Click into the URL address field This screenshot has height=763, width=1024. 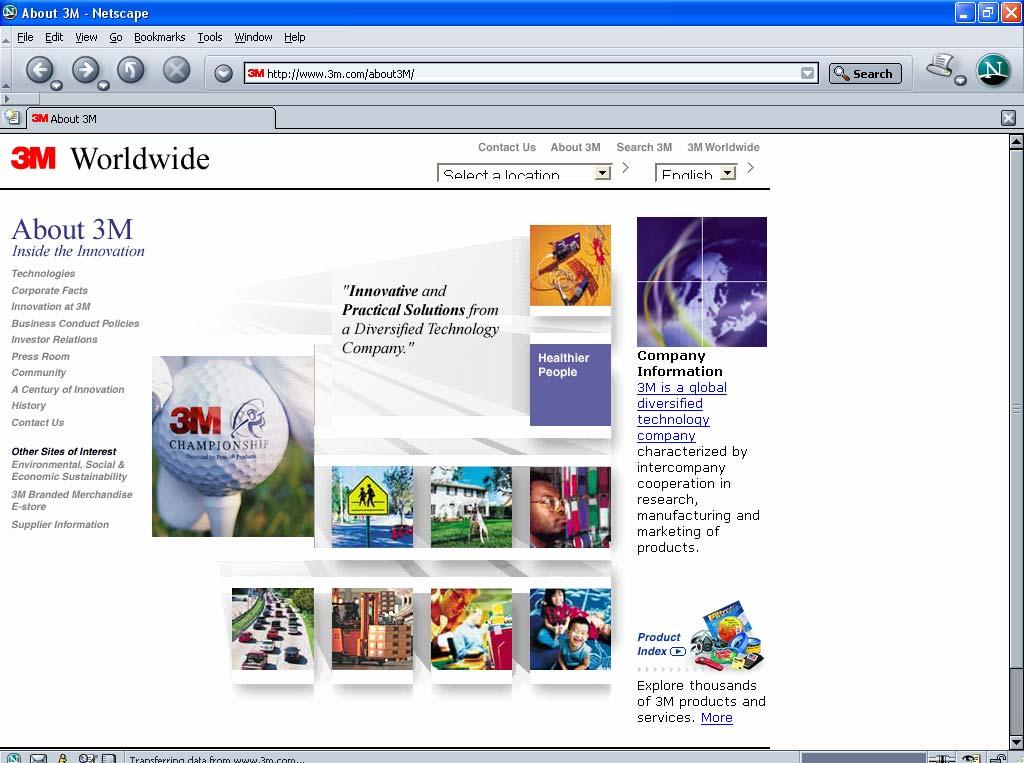click(532, 73)
